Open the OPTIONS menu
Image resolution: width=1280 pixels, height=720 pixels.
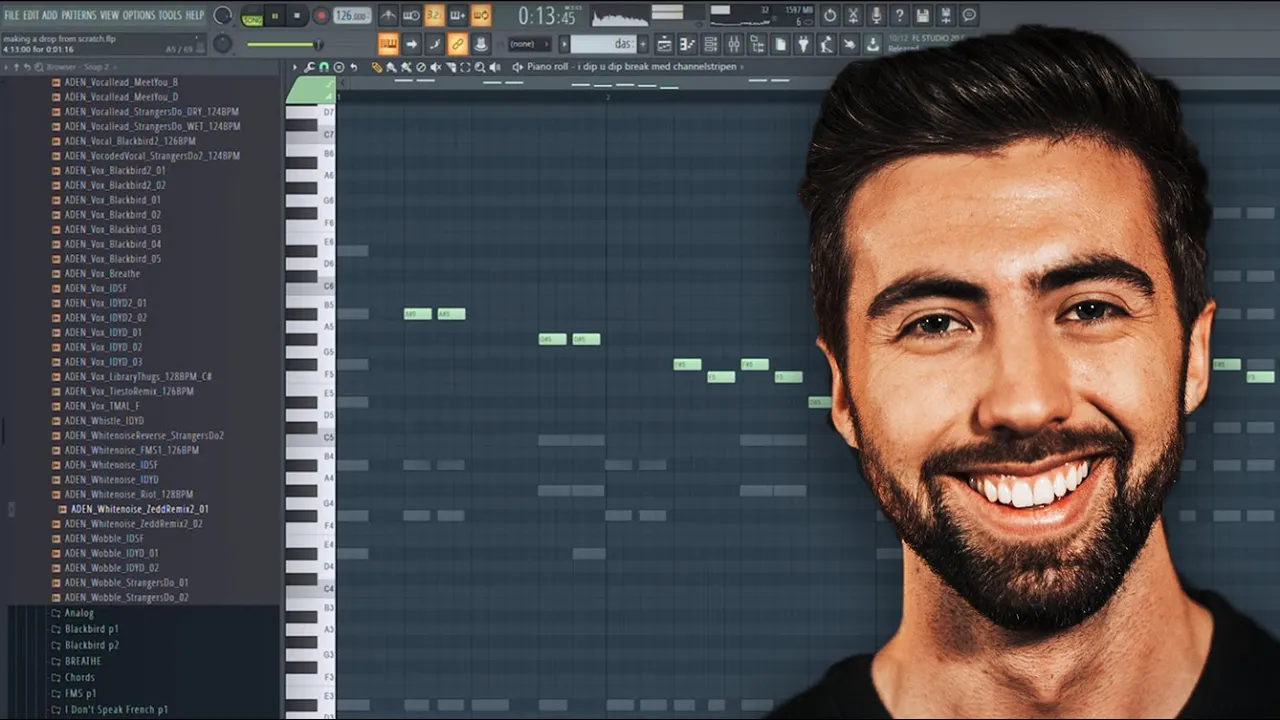[x=139, y=15]
